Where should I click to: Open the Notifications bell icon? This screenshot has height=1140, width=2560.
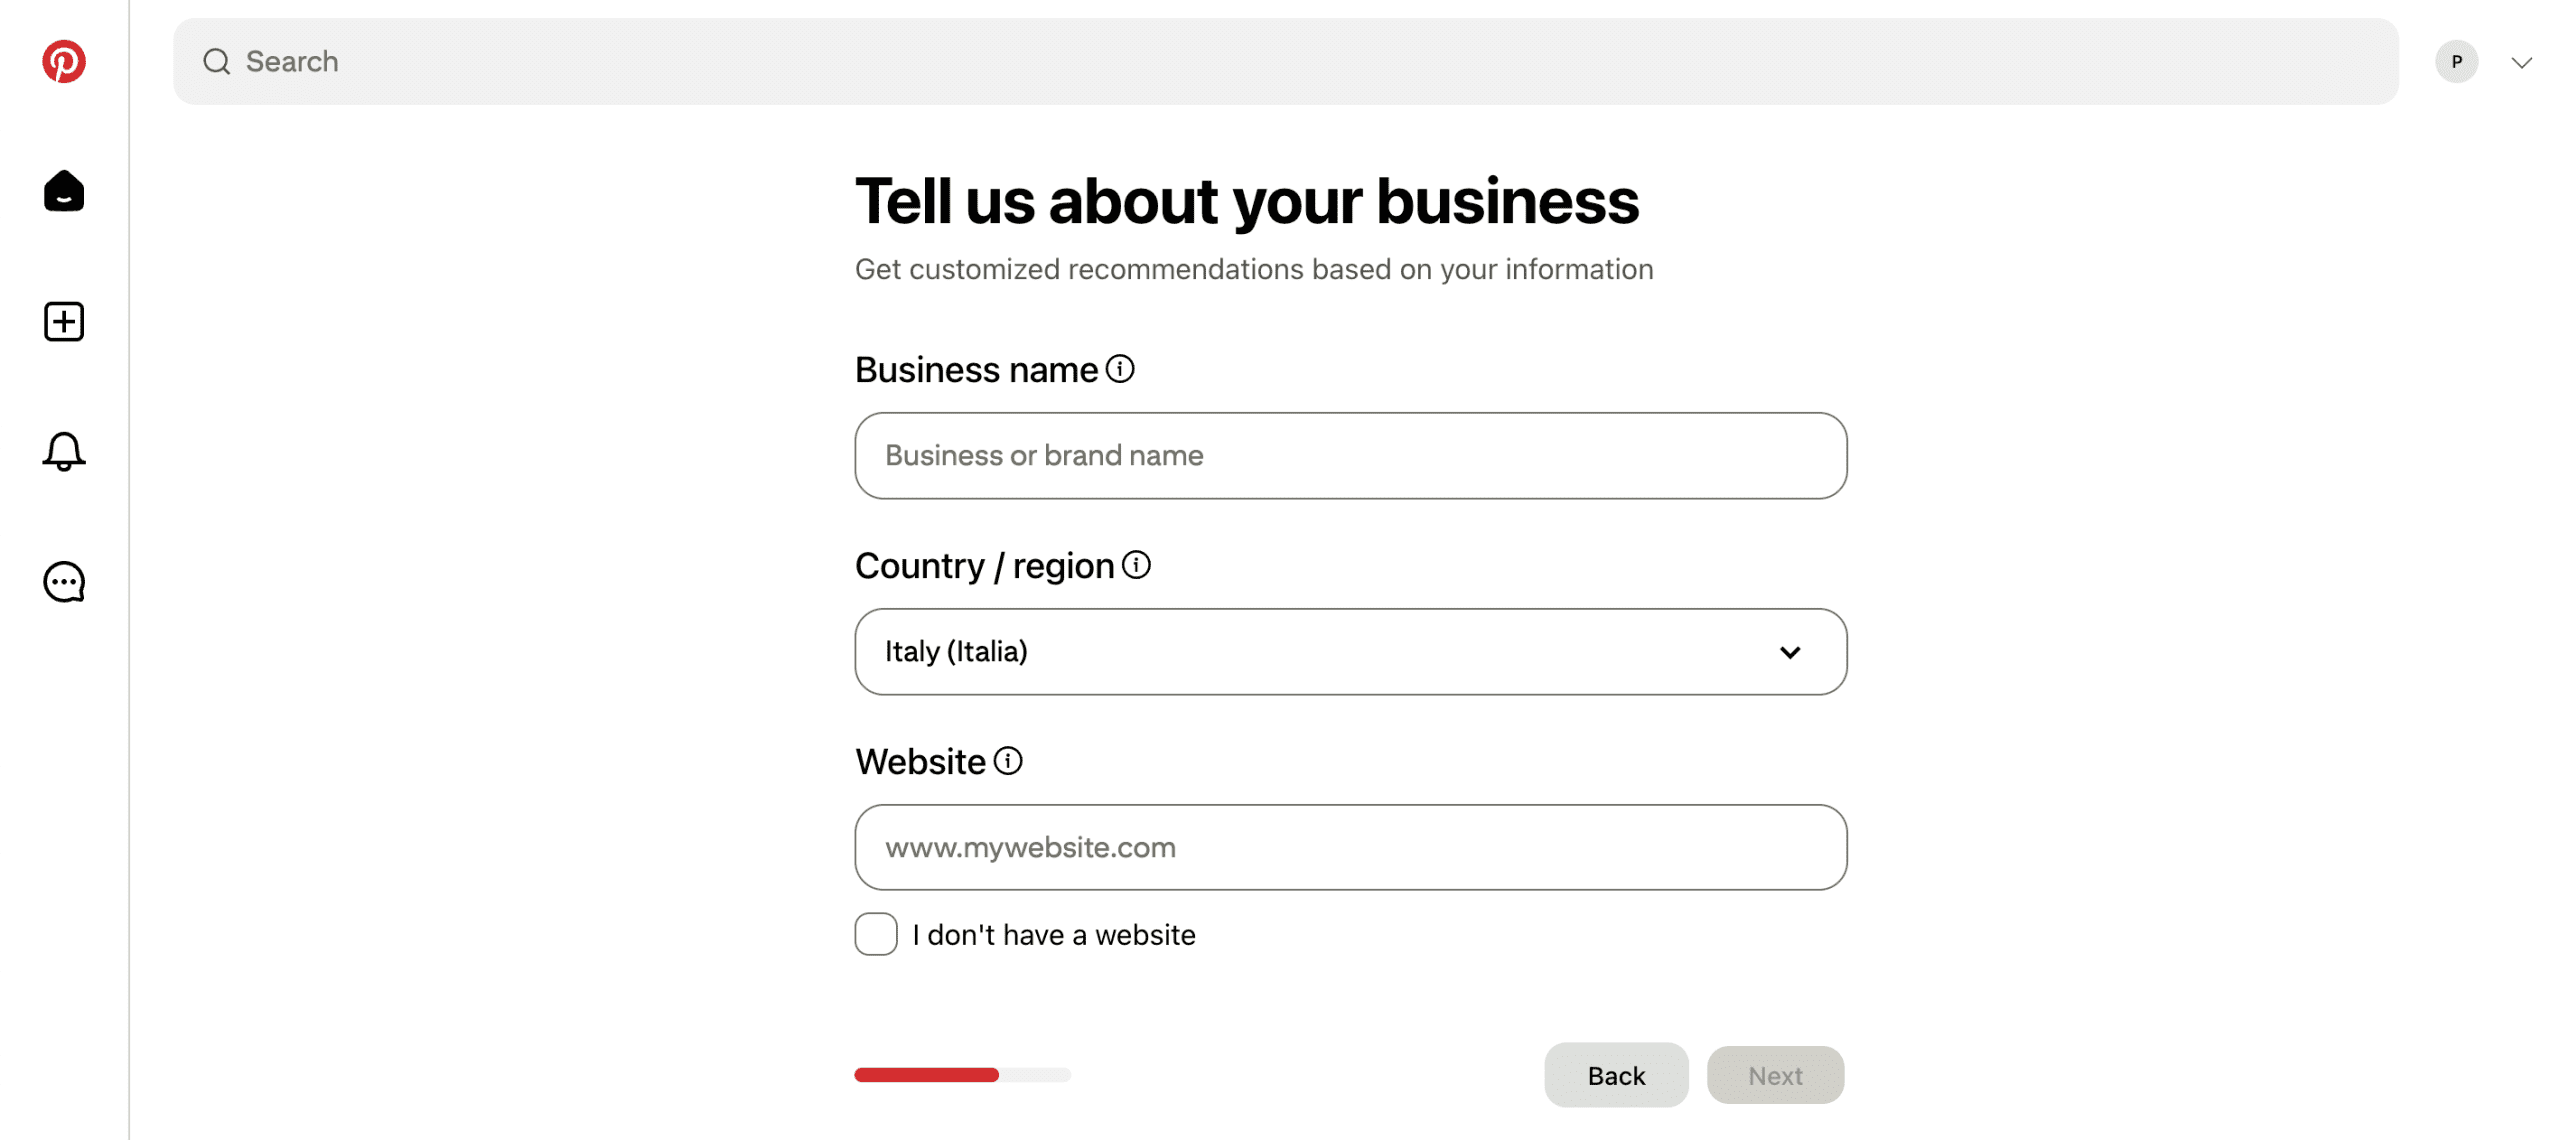(x=63, y=452)
